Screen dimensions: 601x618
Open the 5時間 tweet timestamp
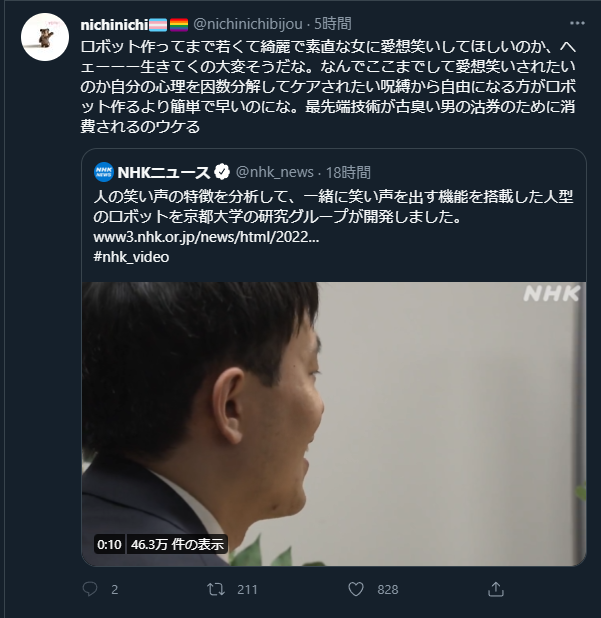(x=333, y=24)
